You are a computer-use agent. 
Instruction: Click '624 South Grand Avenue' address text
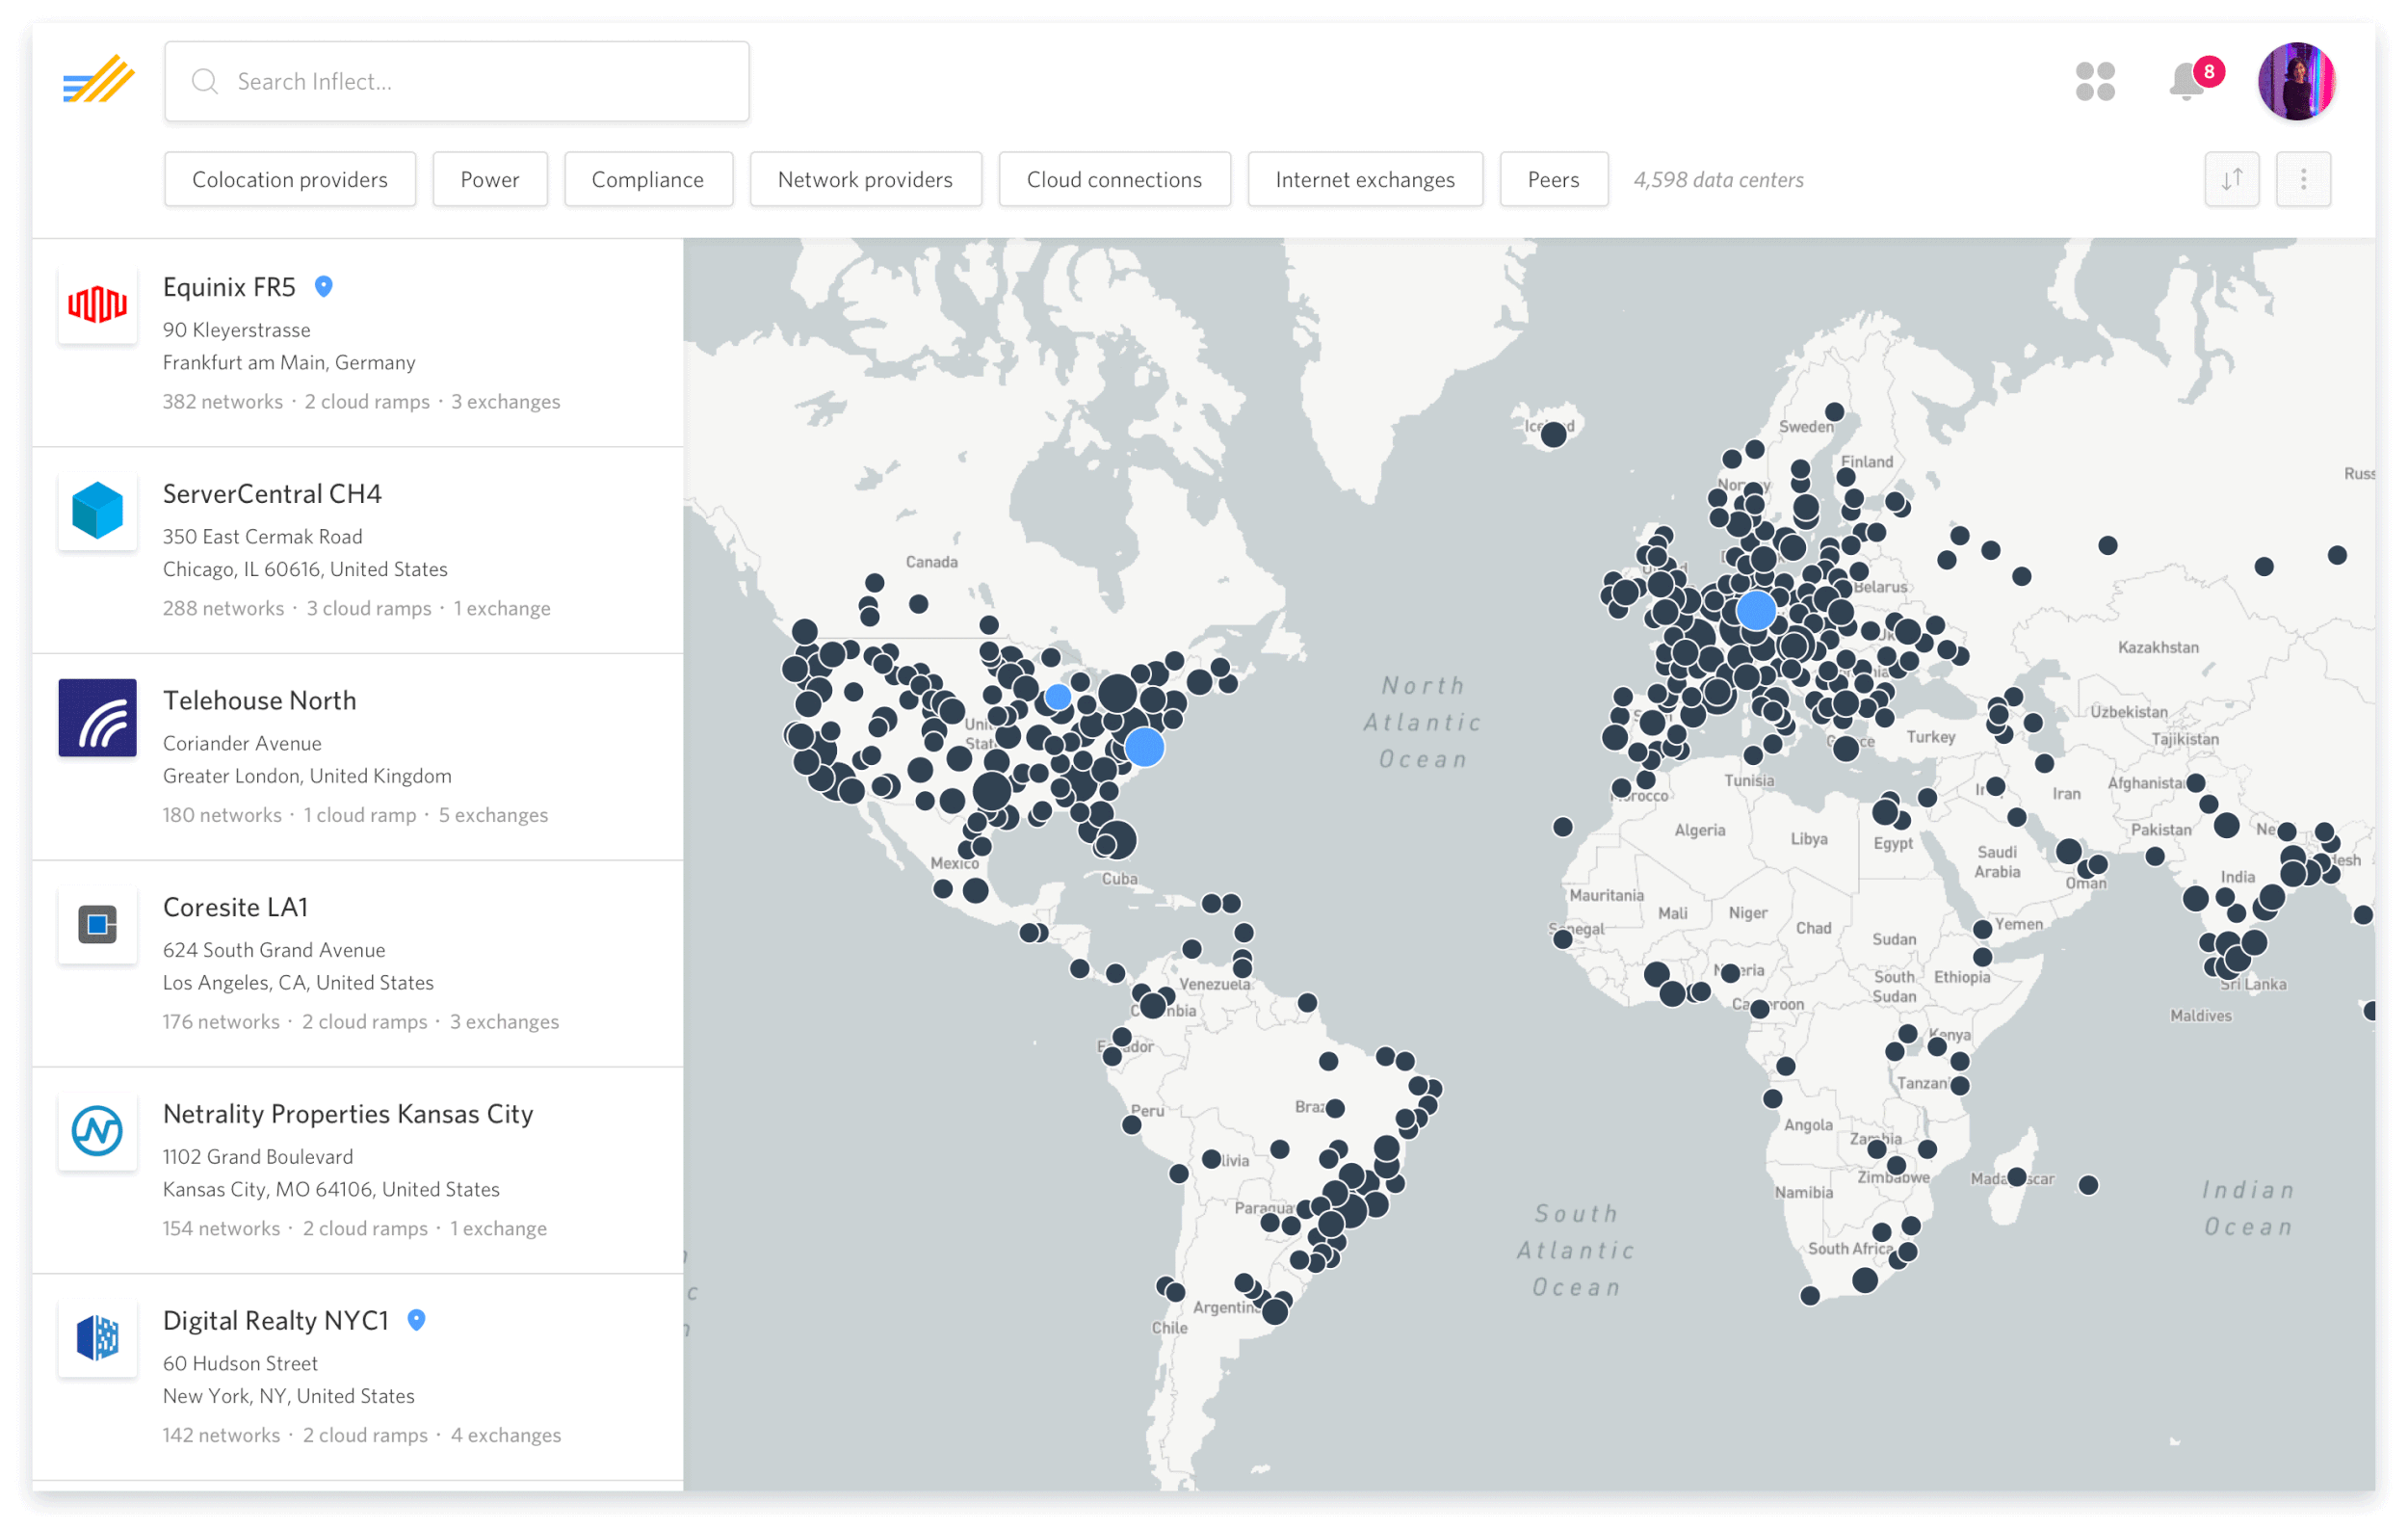coord(274,950)
